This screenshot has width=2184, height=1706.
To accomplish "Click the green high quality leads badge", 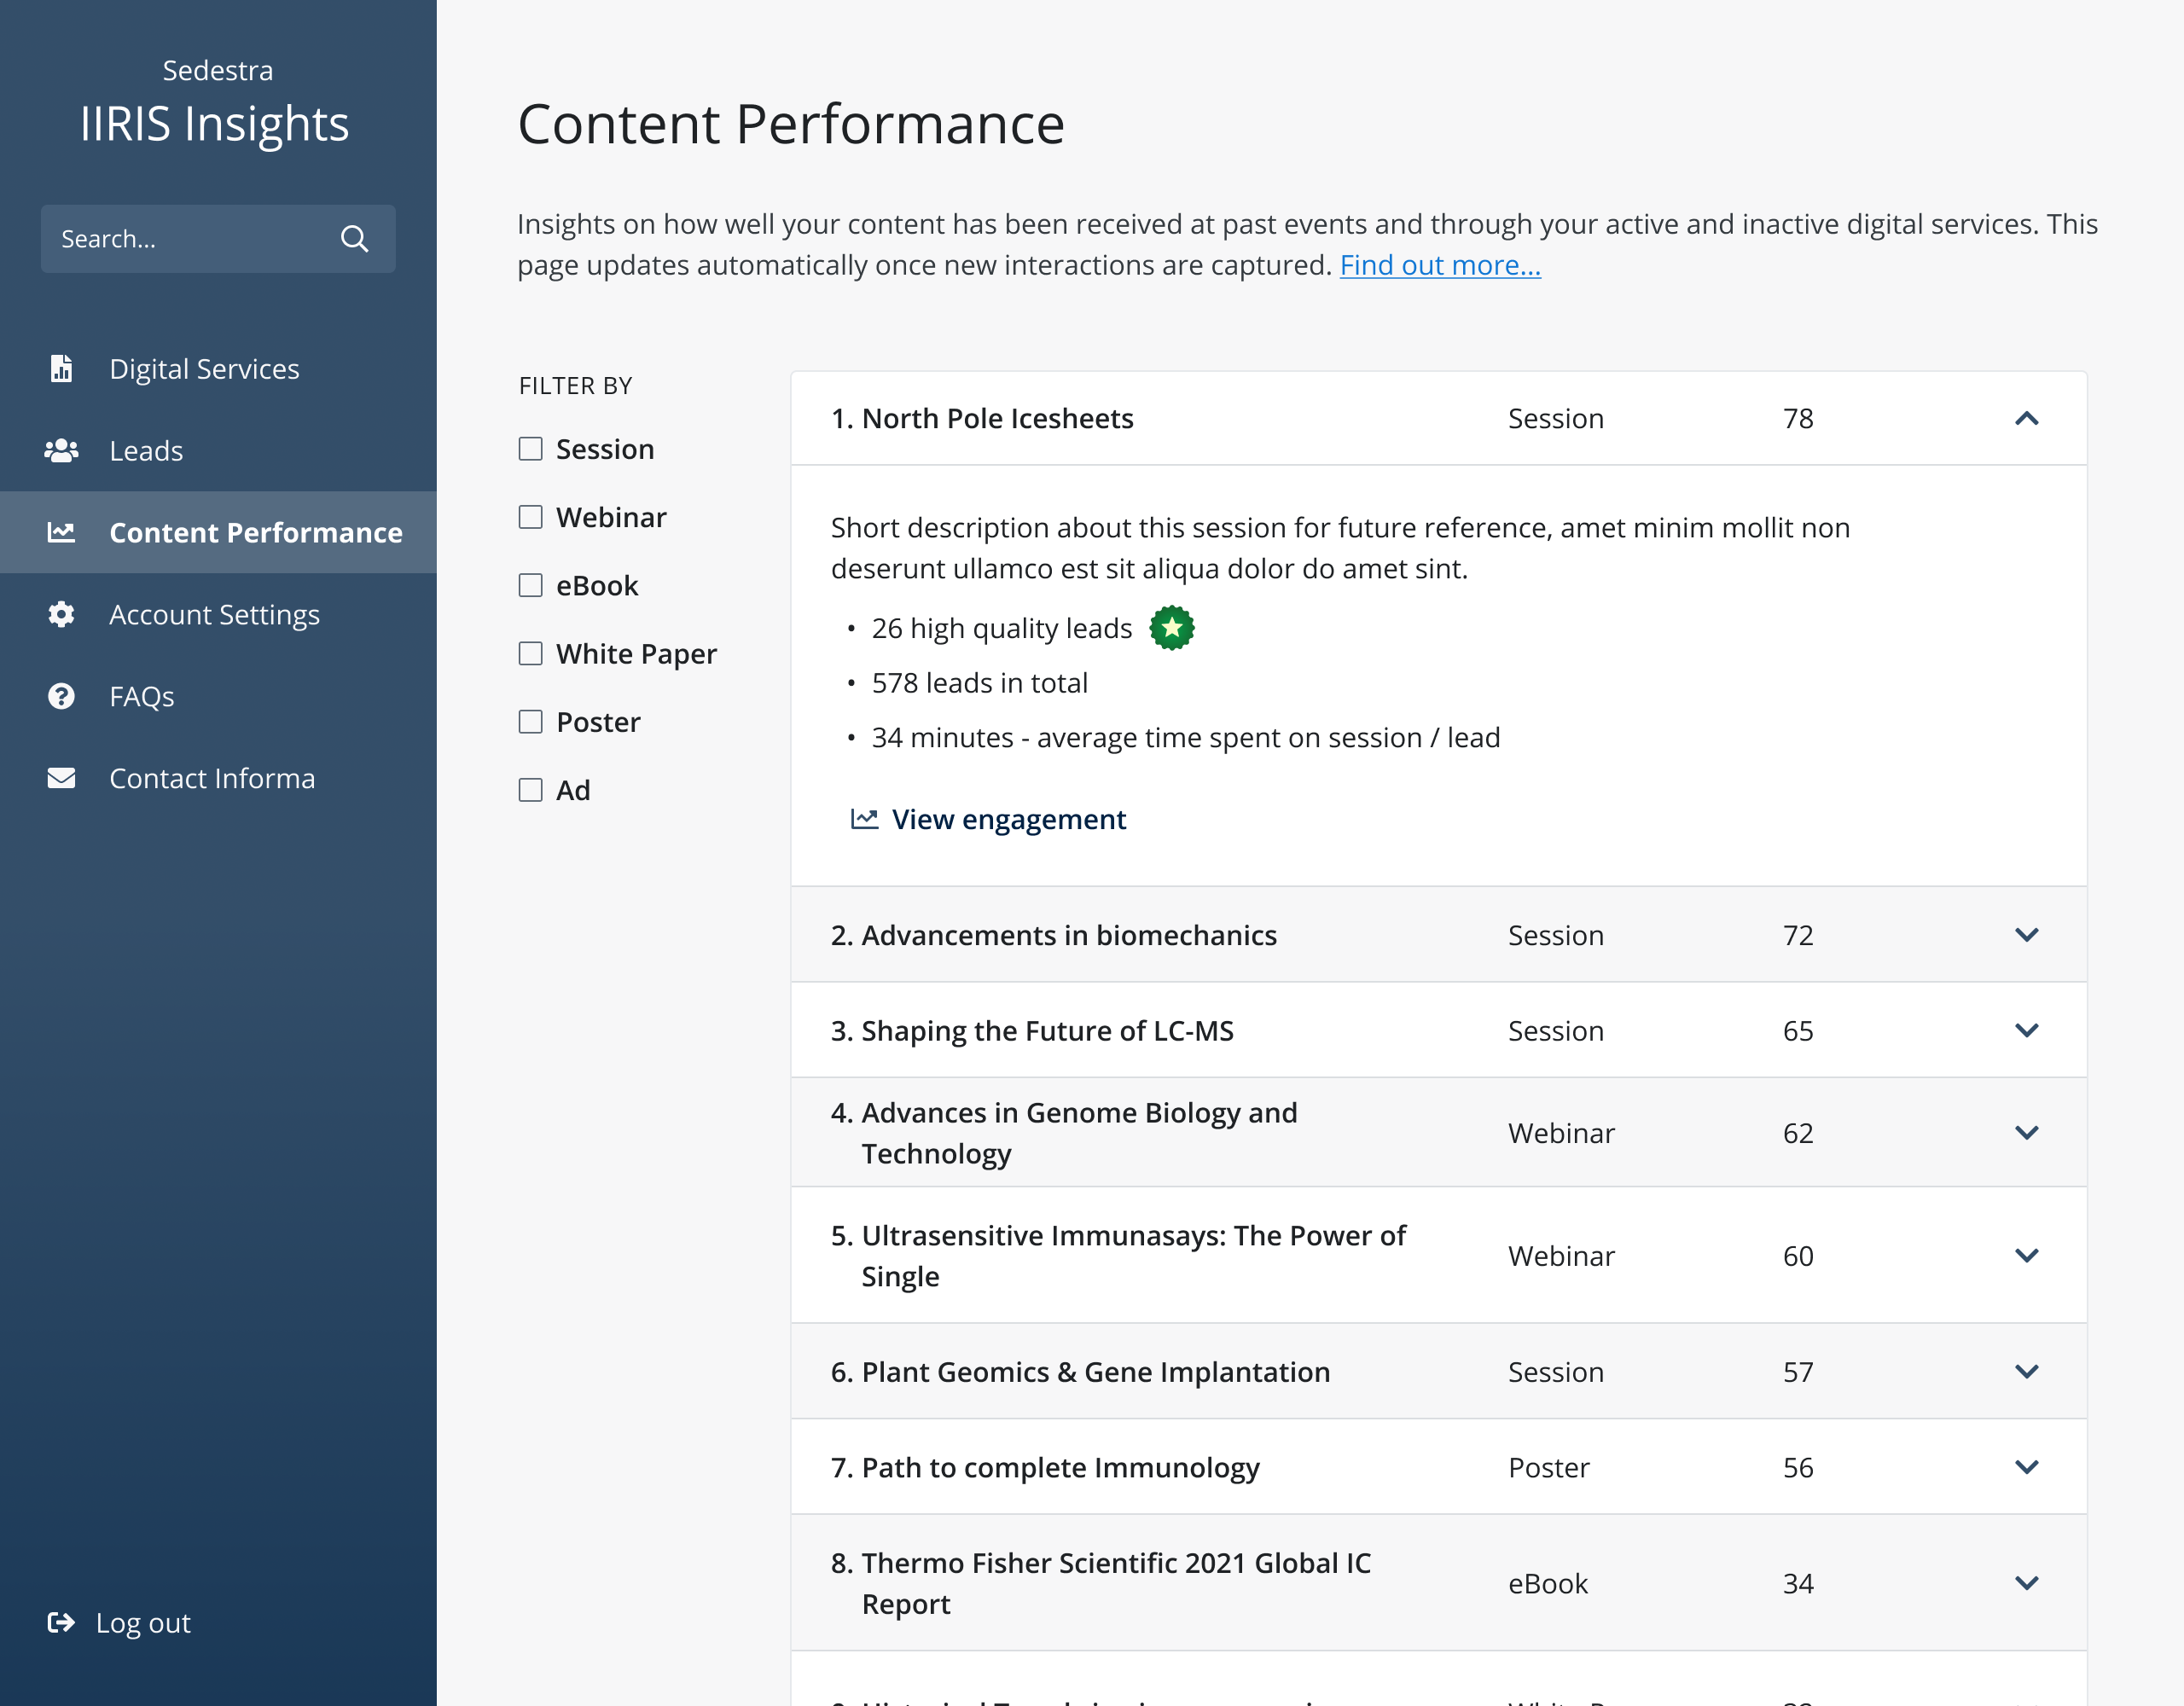I will [x=1172, y=628].
